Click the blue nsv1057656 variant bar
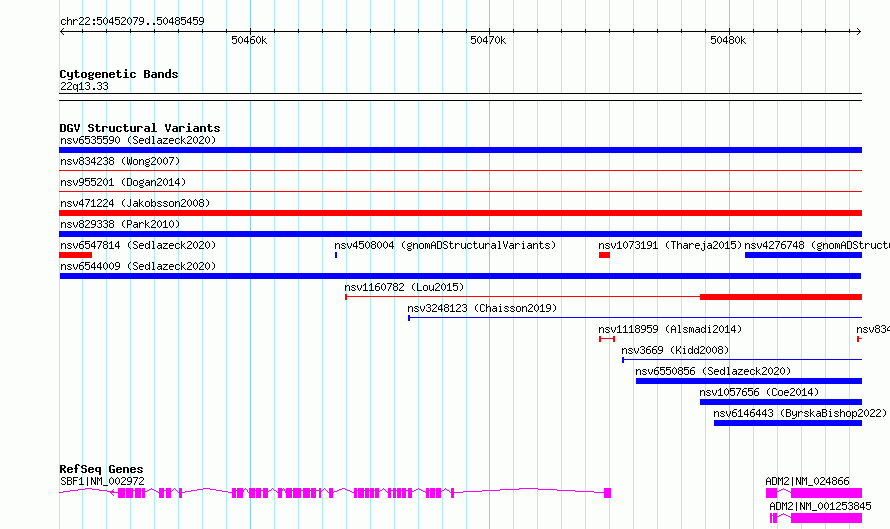 point(781,402)
